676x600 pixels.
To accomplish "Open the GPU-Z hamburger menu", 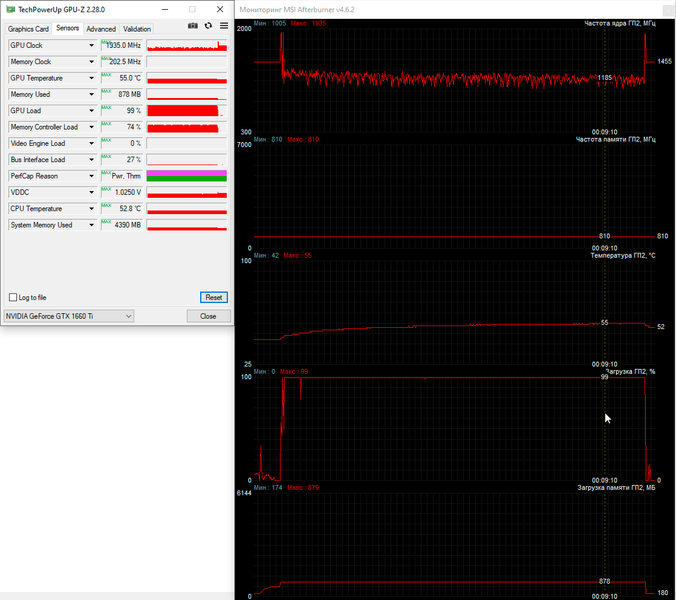I will [224, 26].
